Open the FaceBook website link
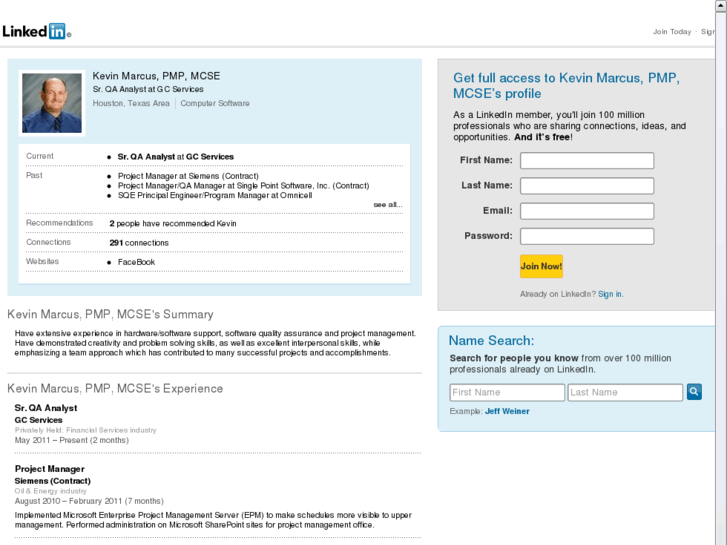727x545 pixels. click(x=136, y=262)
